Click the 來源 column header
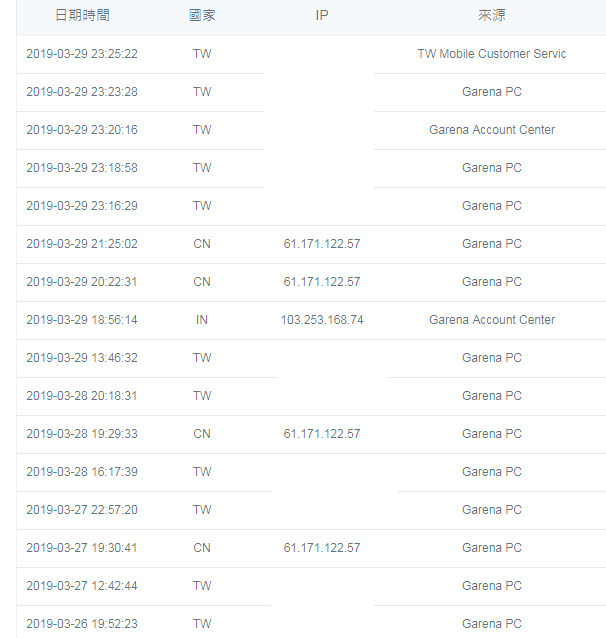Screen dimensions: 606x638 (492, 16)
